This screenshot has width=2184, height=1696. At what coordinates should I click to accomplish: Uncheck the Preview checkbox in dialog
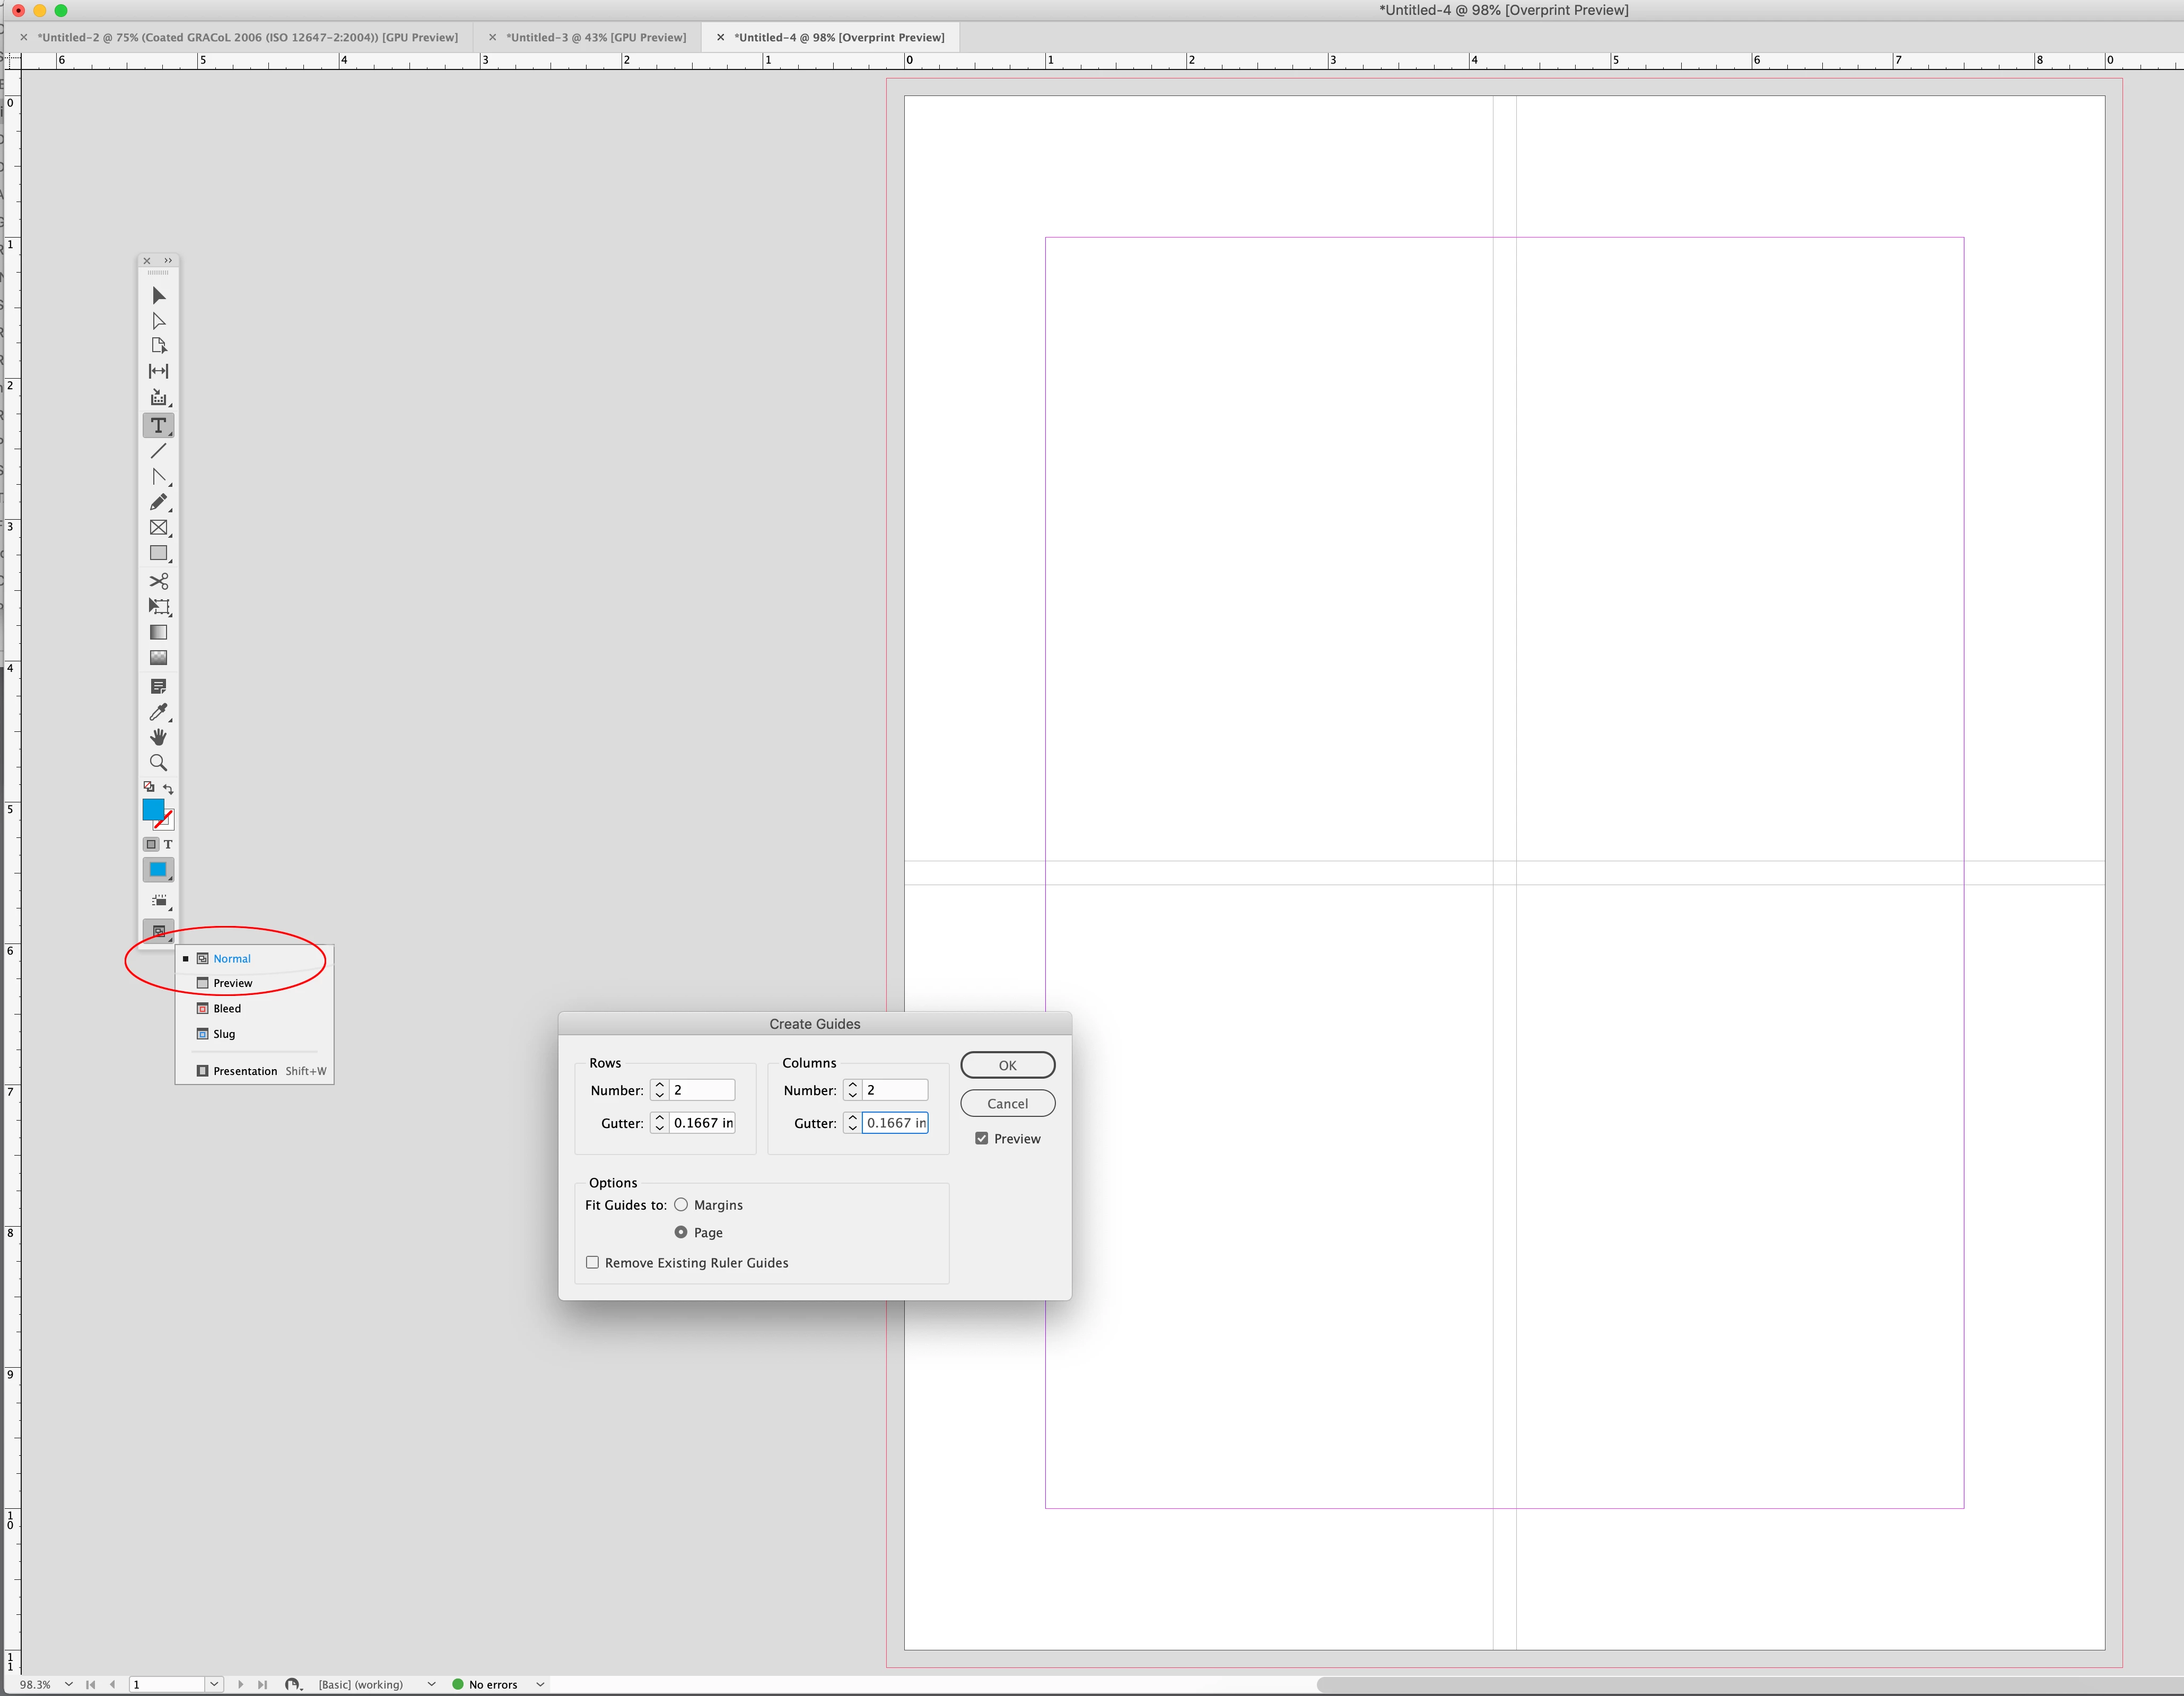pyautogui.click(x=982, y=1139)
